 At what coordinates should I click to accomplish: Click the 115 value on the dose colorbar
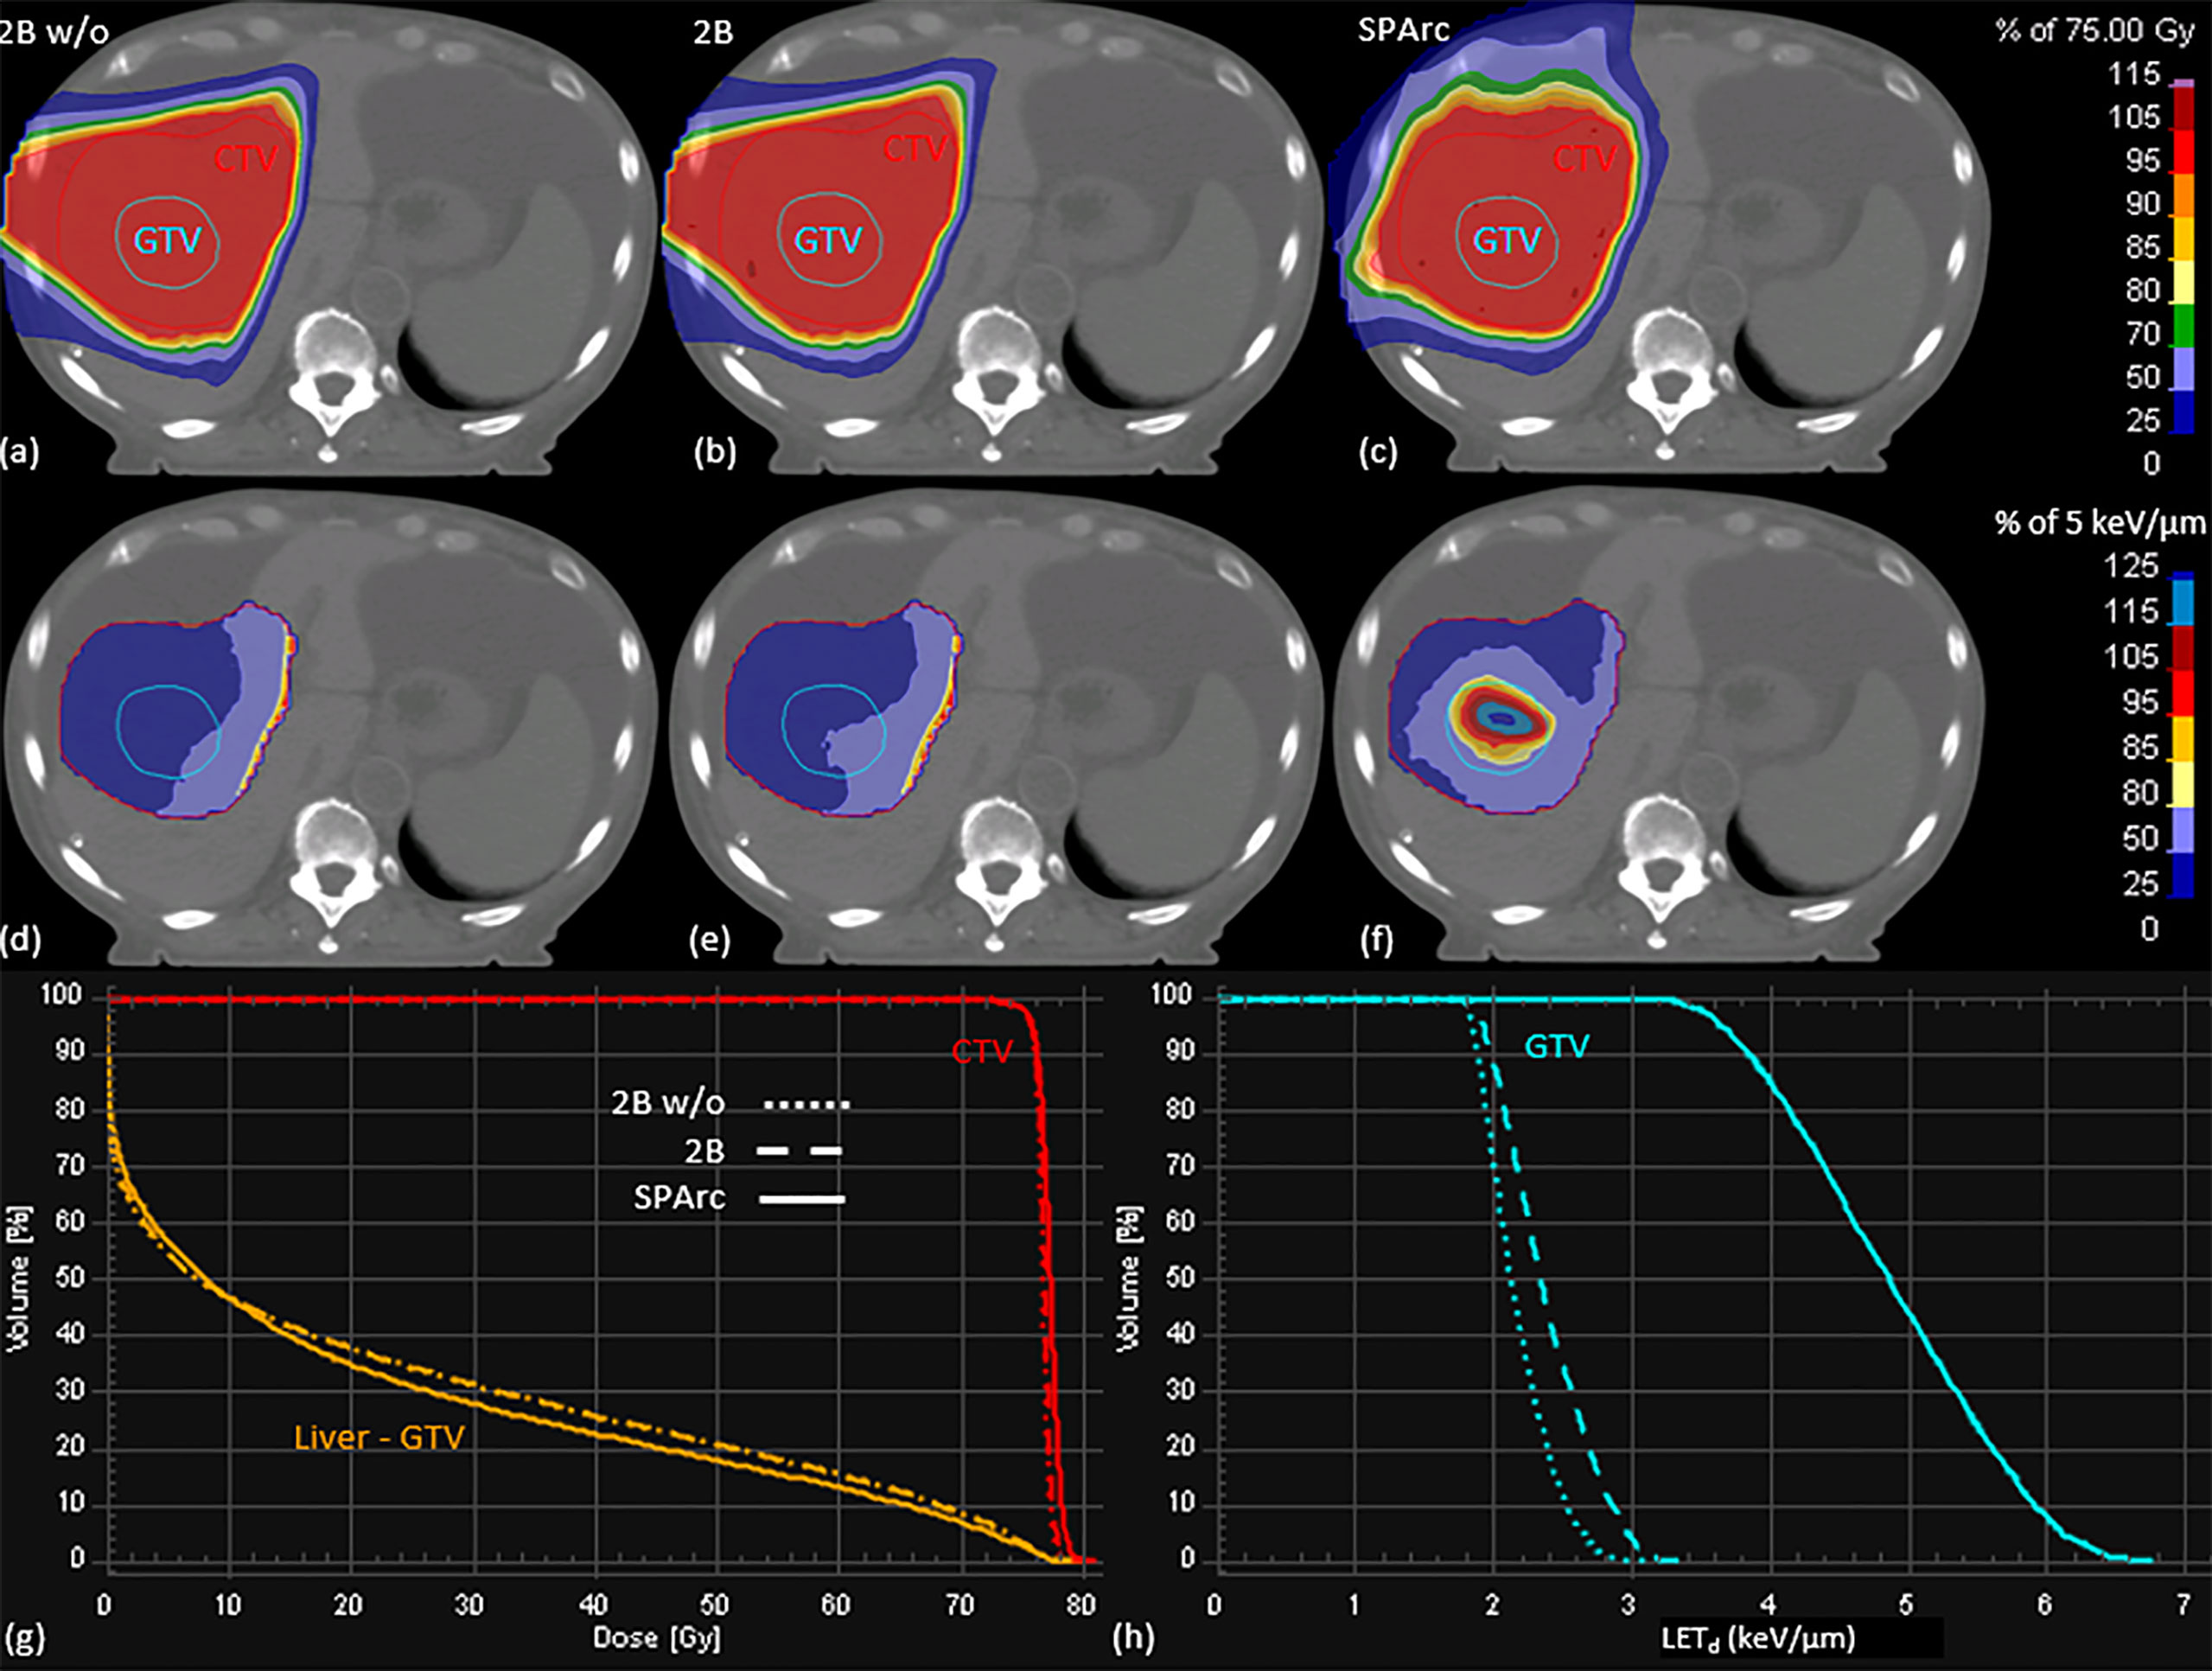[x=2135, y=74]
